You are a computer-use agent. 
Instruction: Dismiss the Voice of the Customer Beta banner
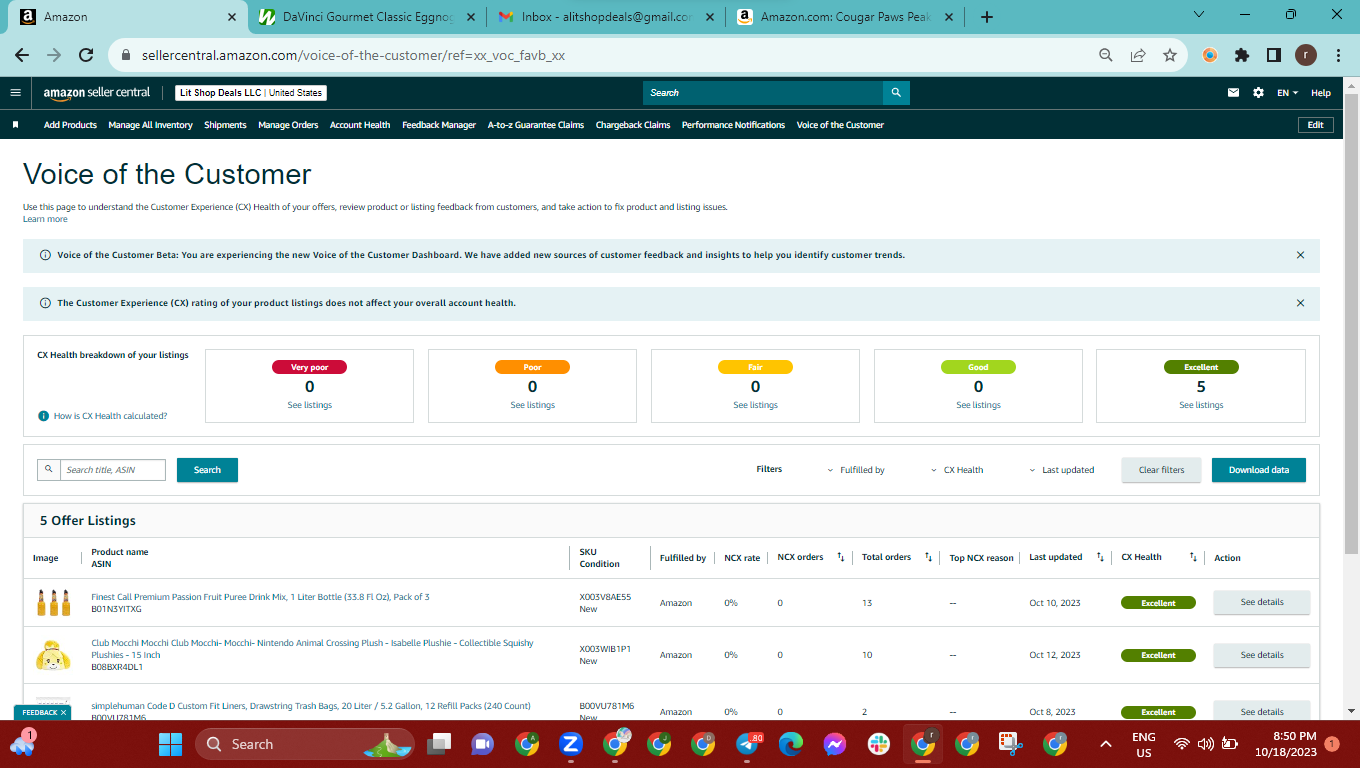coord(1300,255)
